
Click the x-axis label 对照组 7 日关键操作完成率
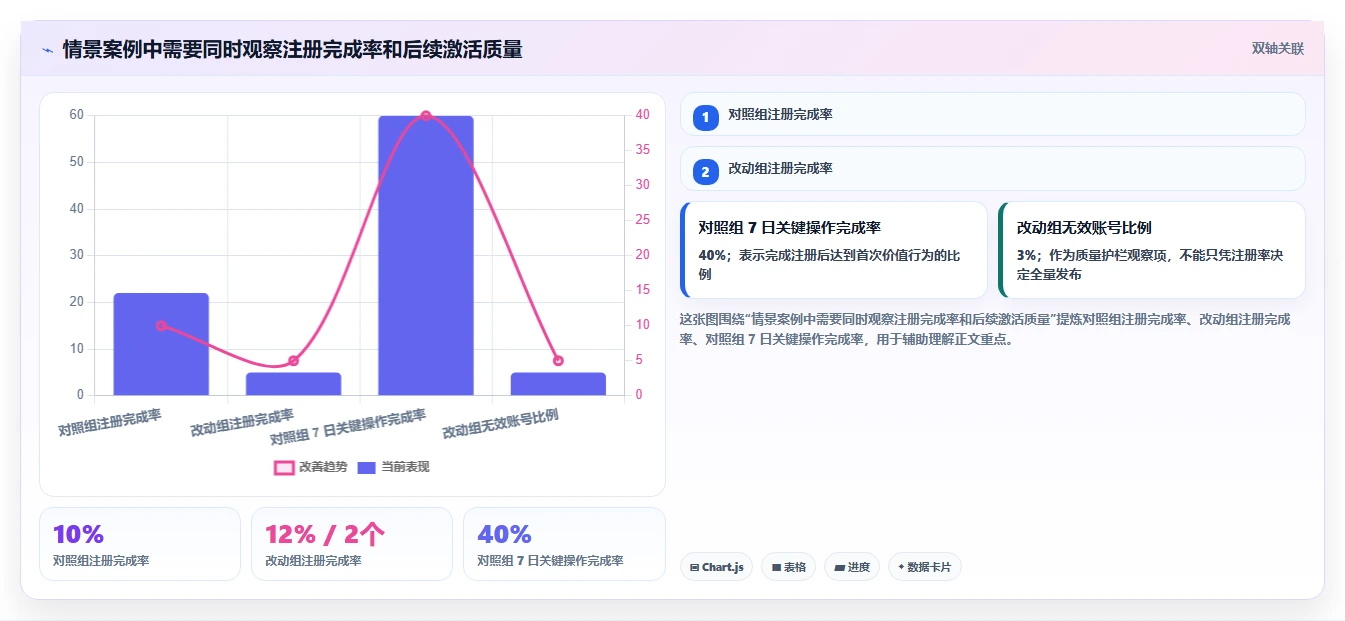(x=349, y=427)
